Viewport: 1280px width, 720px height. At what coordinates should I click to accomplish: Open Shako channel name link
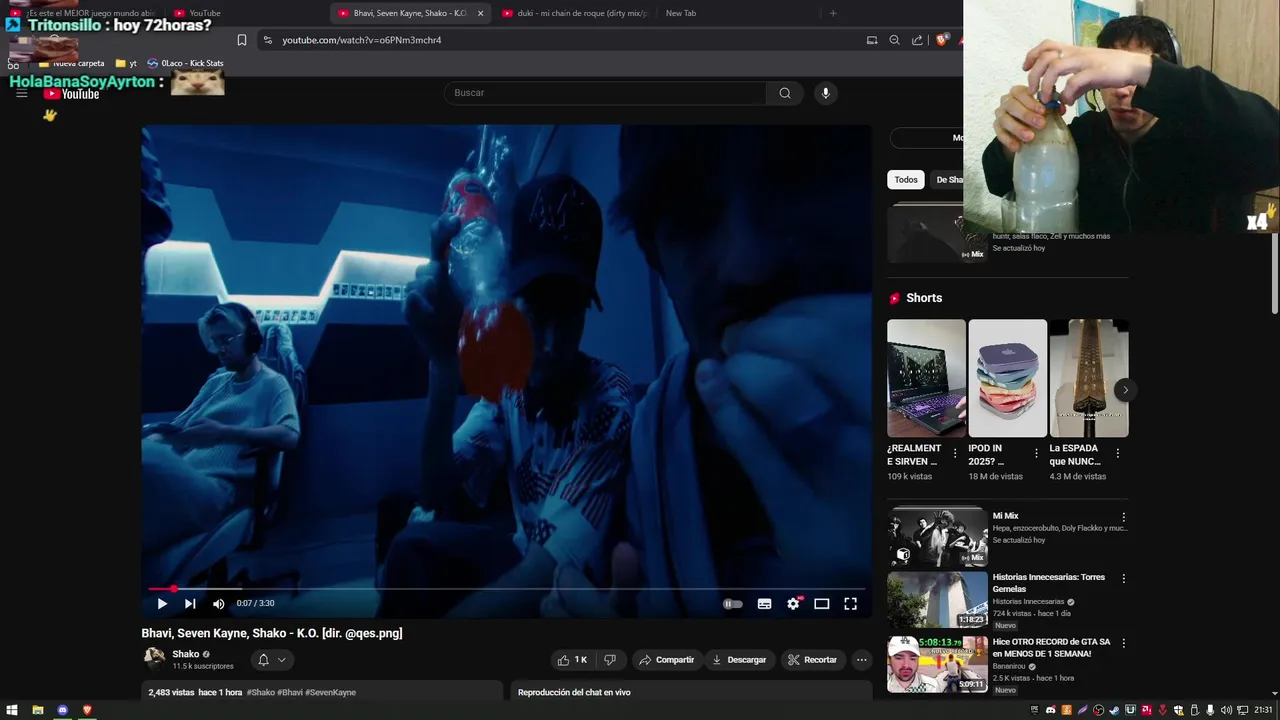[x=185, y=654]
